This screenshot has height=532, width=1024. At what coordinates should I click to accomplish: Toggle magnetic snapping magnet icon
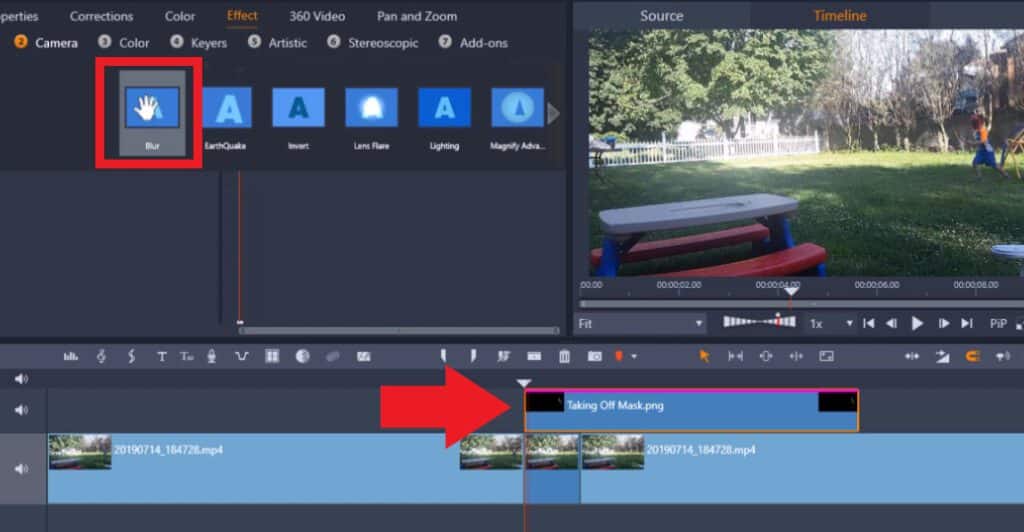pos(971,356)
